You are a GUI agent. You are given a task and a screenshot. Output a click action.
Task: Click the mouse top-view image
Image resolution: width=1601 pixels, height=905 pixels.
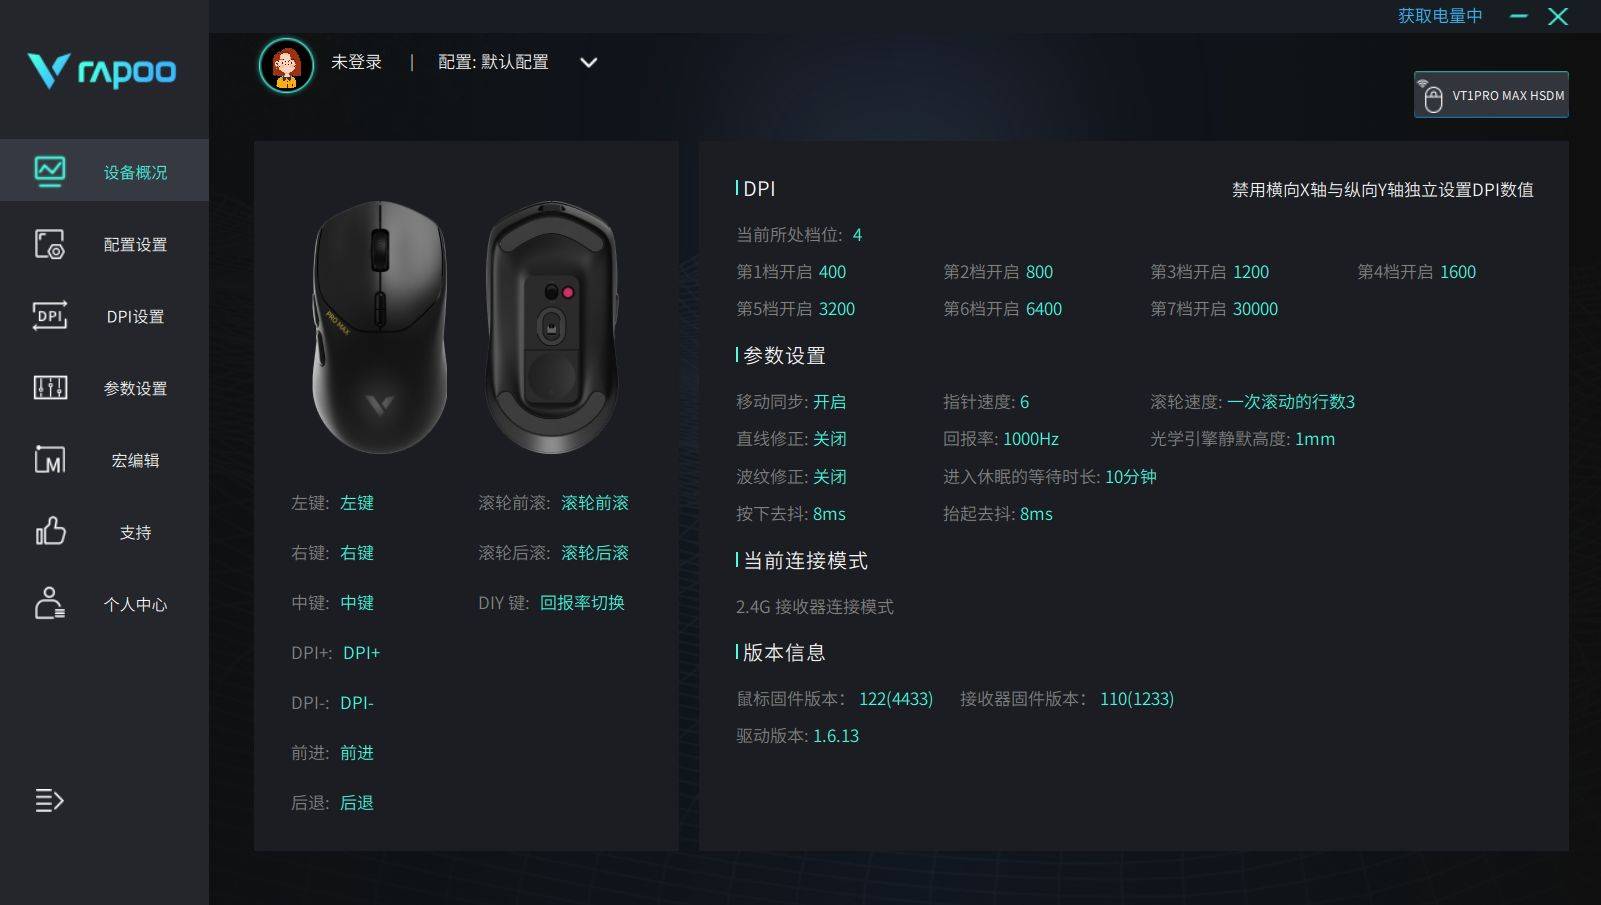click(380, 327)
